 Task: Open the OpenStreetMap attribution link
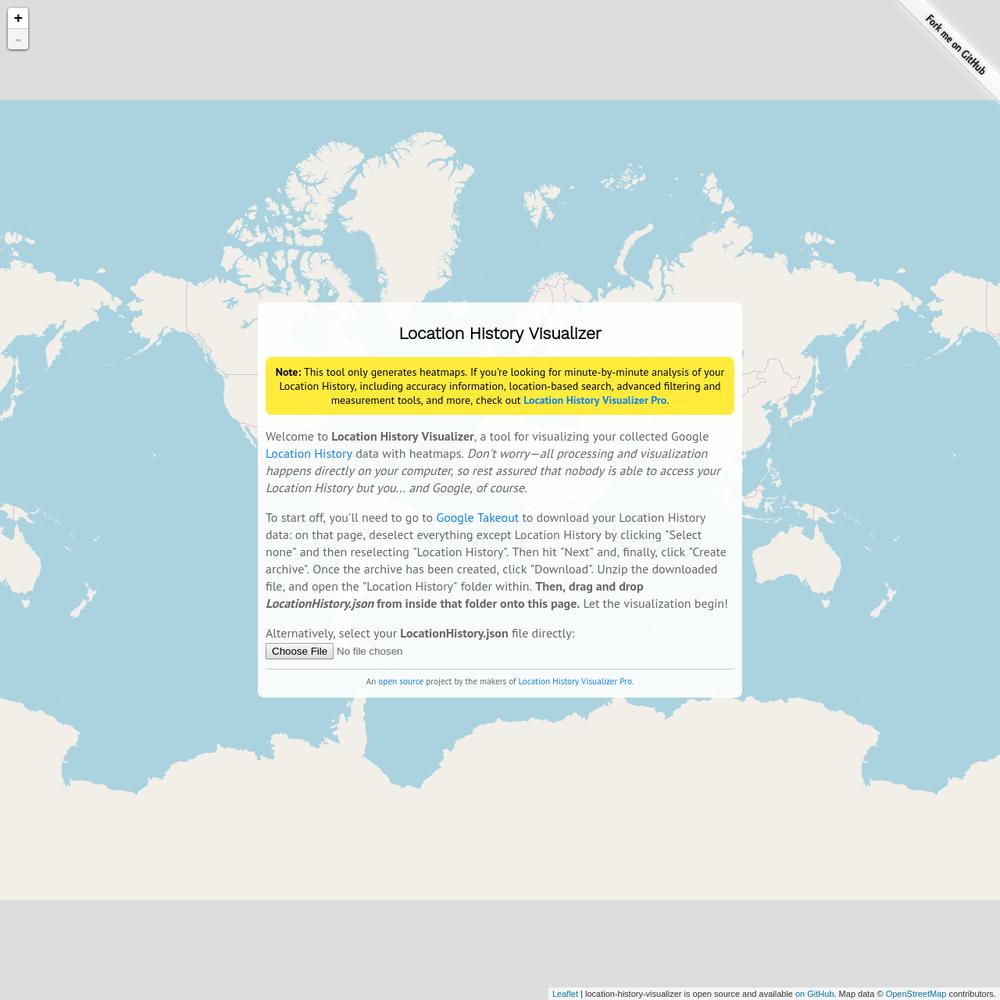(915, 994)
